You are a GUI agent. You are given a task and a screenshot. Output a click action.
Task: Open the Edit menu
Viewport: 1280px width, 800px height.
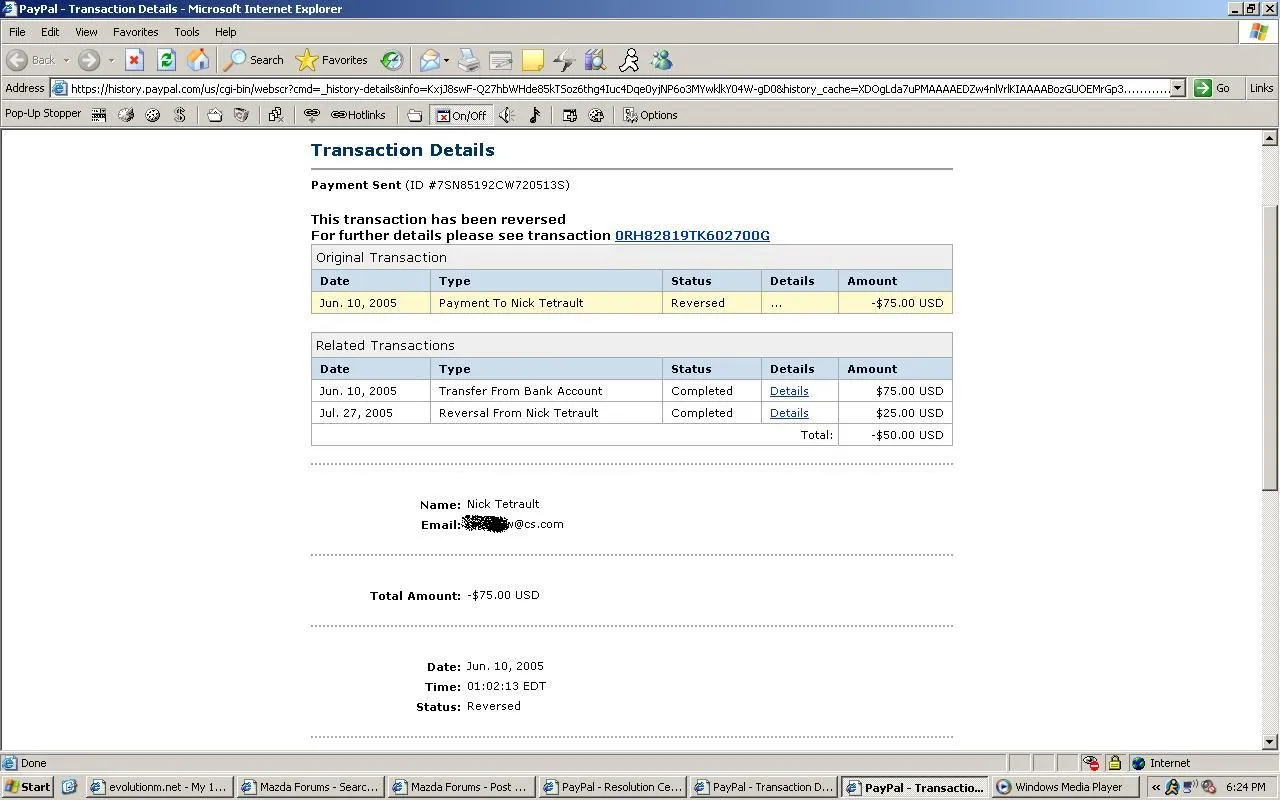[x=50, y=32]
